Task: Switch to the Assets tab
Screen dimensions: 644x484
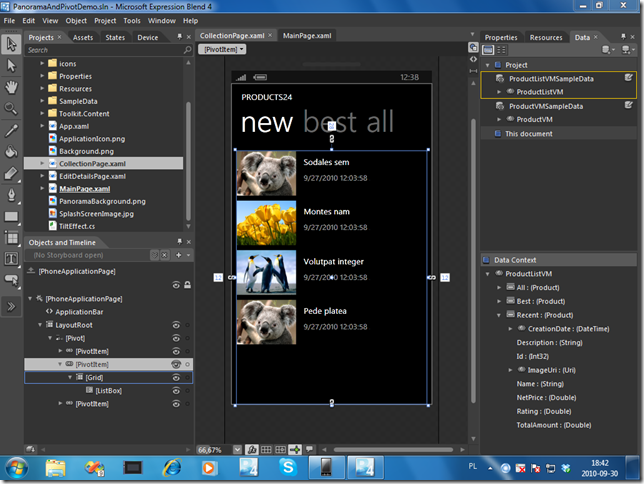Action: [83, 37]
